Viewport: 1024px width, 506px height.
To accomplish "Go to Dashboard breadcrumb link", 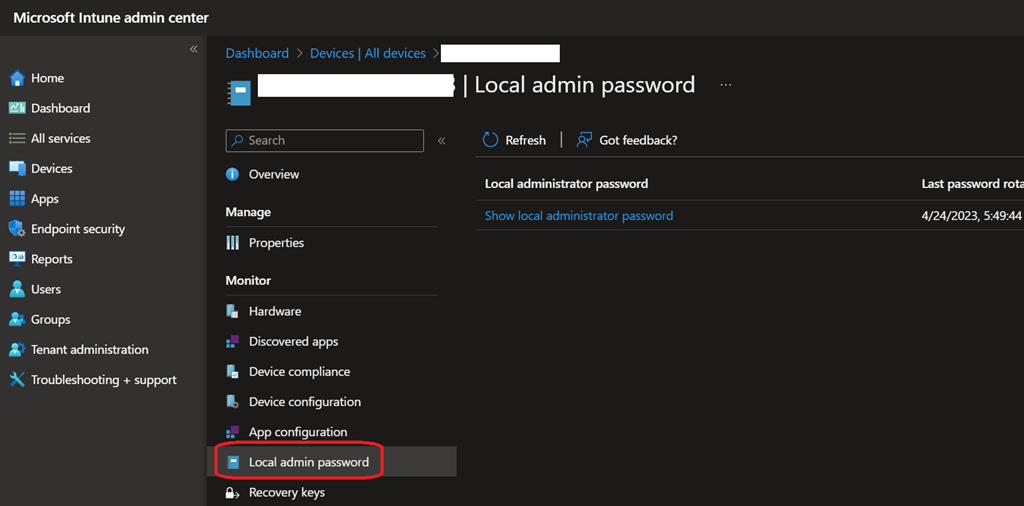I will pos(257,54).
